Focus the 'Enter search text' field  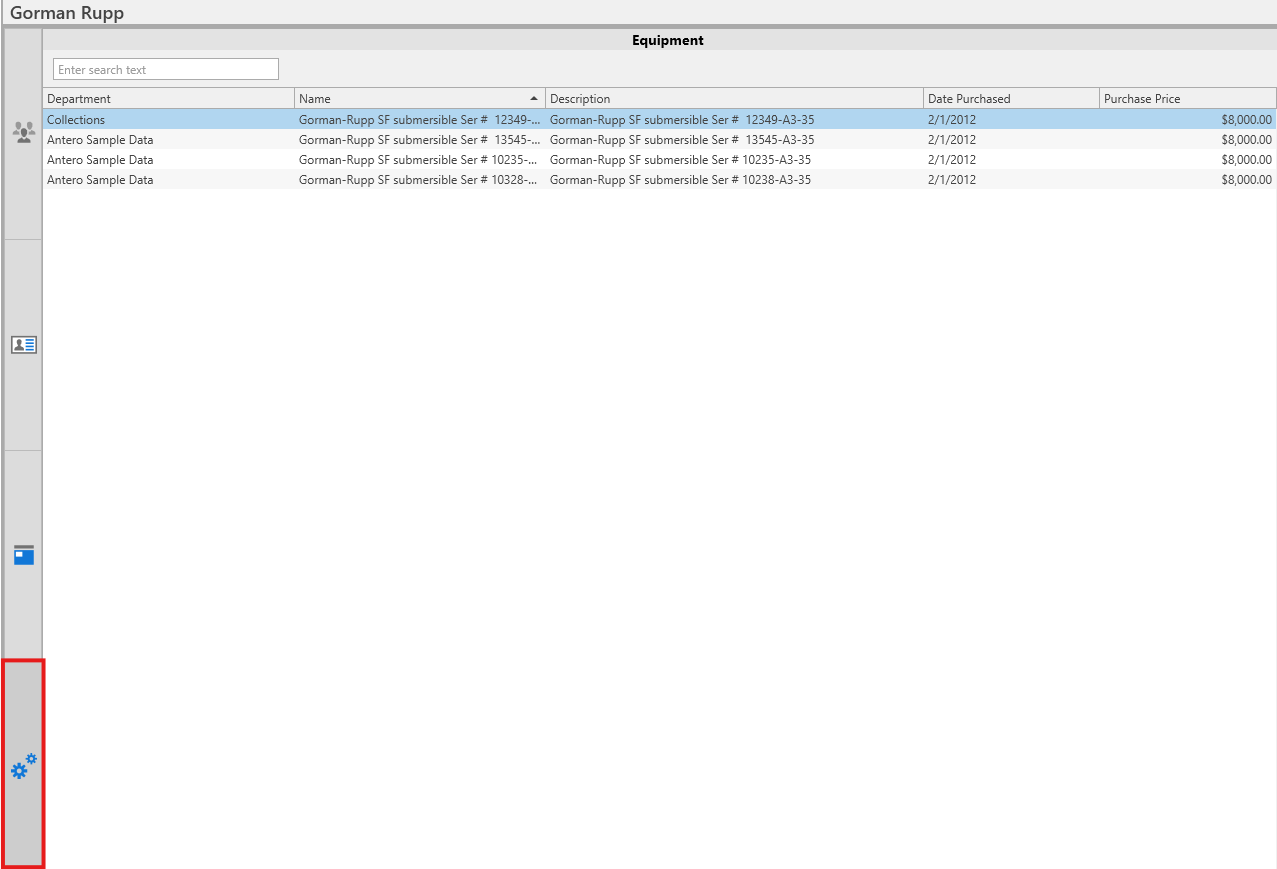tap(166, 69)
